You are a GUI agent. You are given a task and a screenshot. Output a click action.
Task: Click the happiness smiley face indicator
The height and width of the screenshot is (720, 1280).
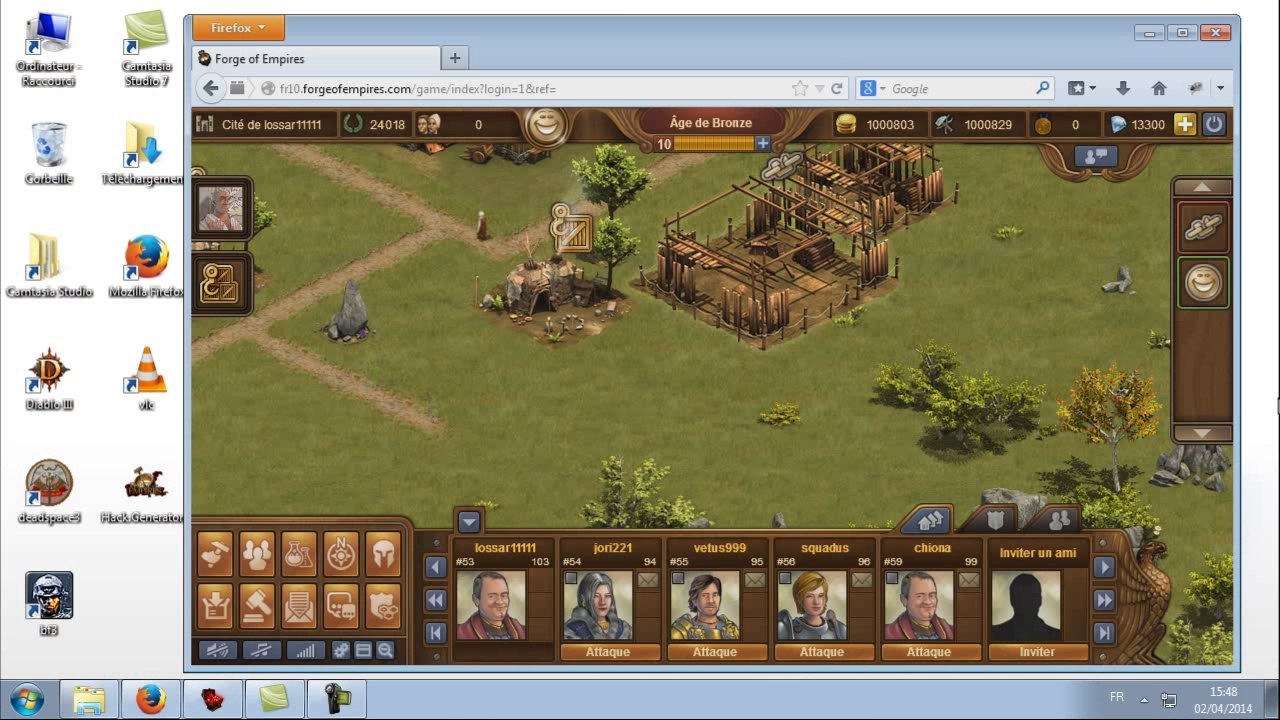[546, 126]
